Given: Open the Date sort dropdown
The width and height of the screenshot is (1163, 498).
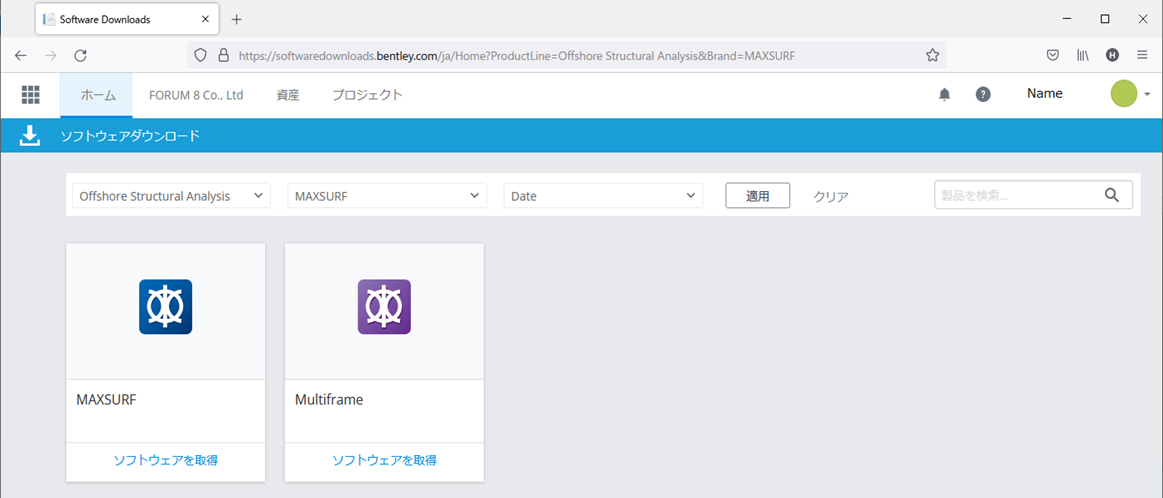Looking at the screenshot, I should 603,196.
